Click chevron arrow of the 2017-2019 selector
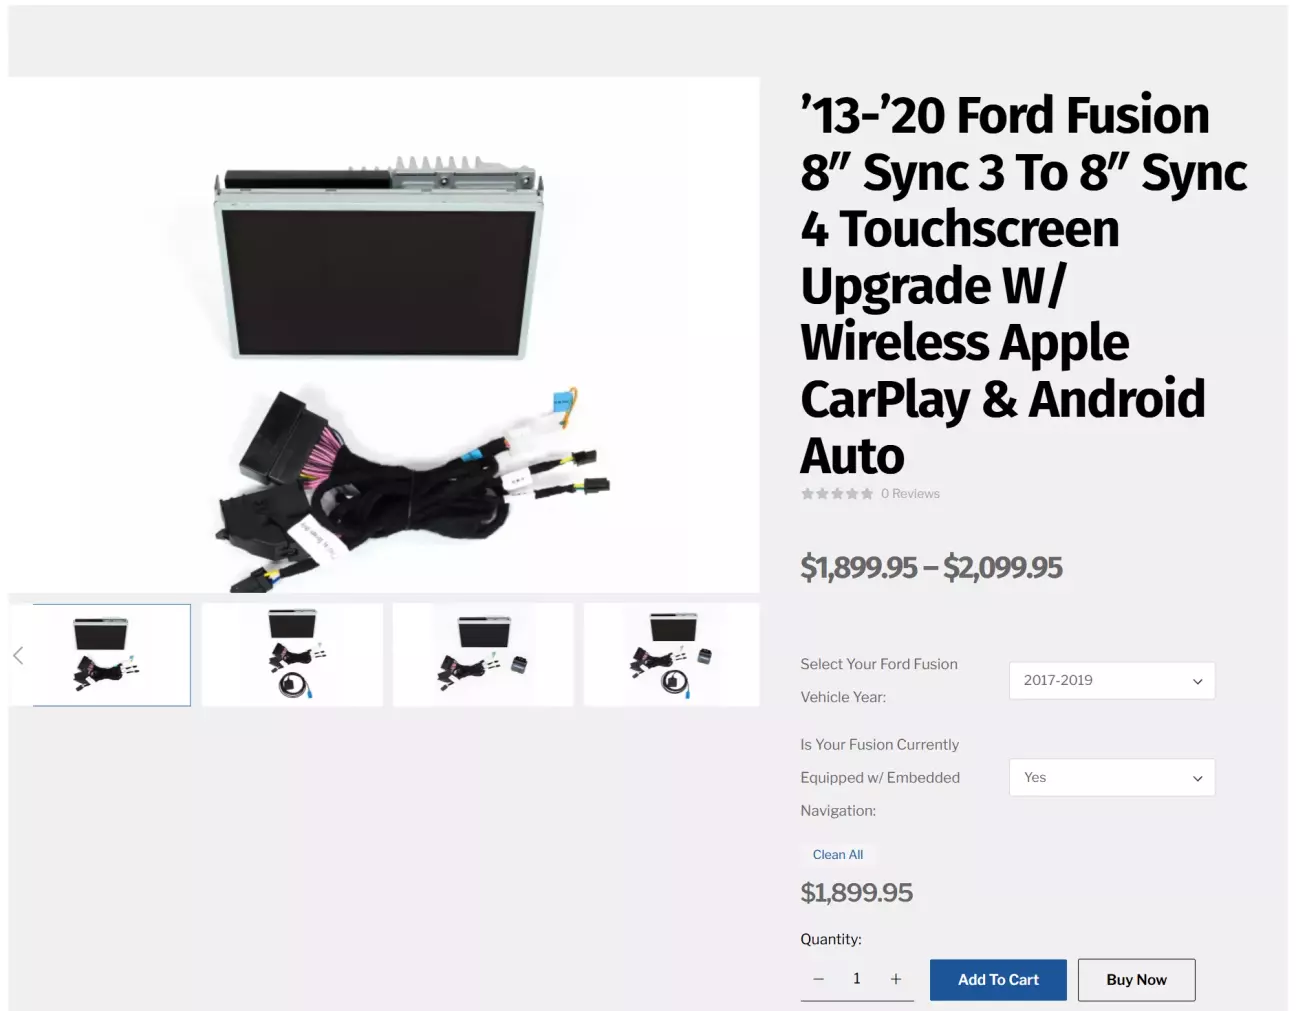The width and height of the screenshot is (1296, 1011). [x=1197, y=682]
